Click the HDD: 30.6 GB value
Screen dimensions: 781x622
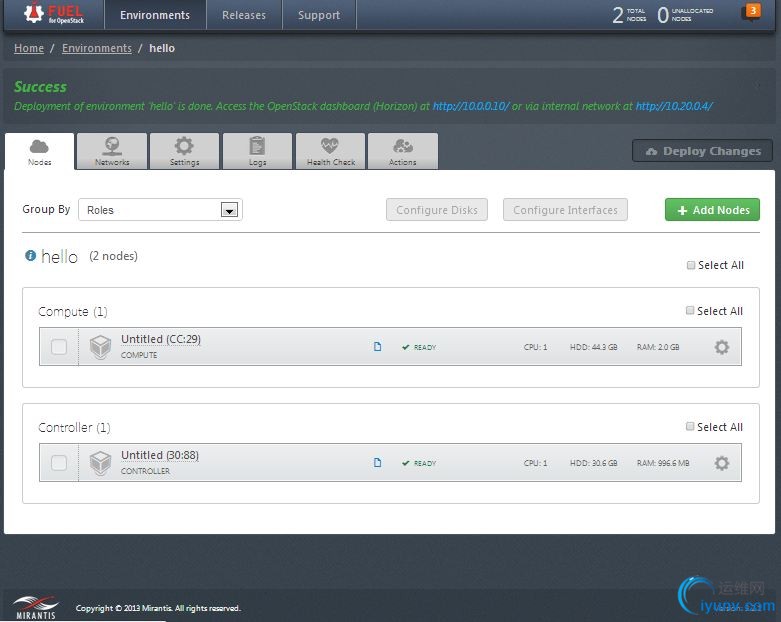click(594, 463)
